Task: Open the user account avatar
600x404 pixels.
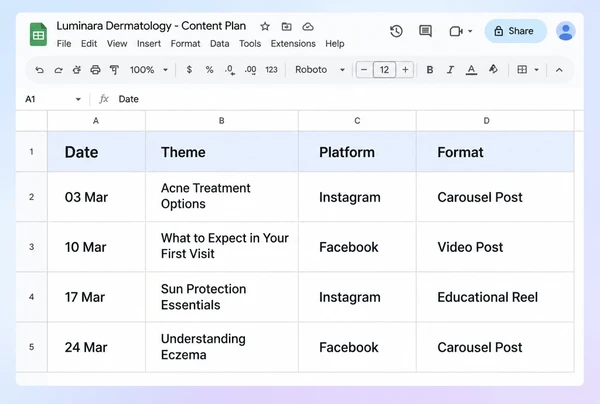Action: tap(566, 31)
